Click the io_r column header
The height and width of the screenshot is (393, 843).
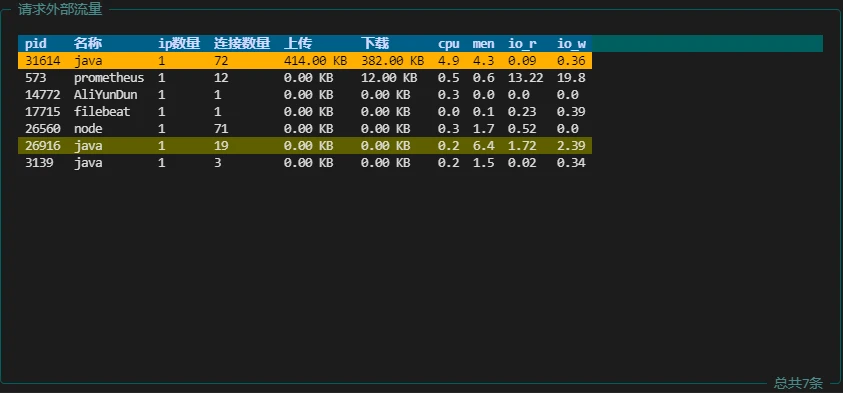[522, 44]
